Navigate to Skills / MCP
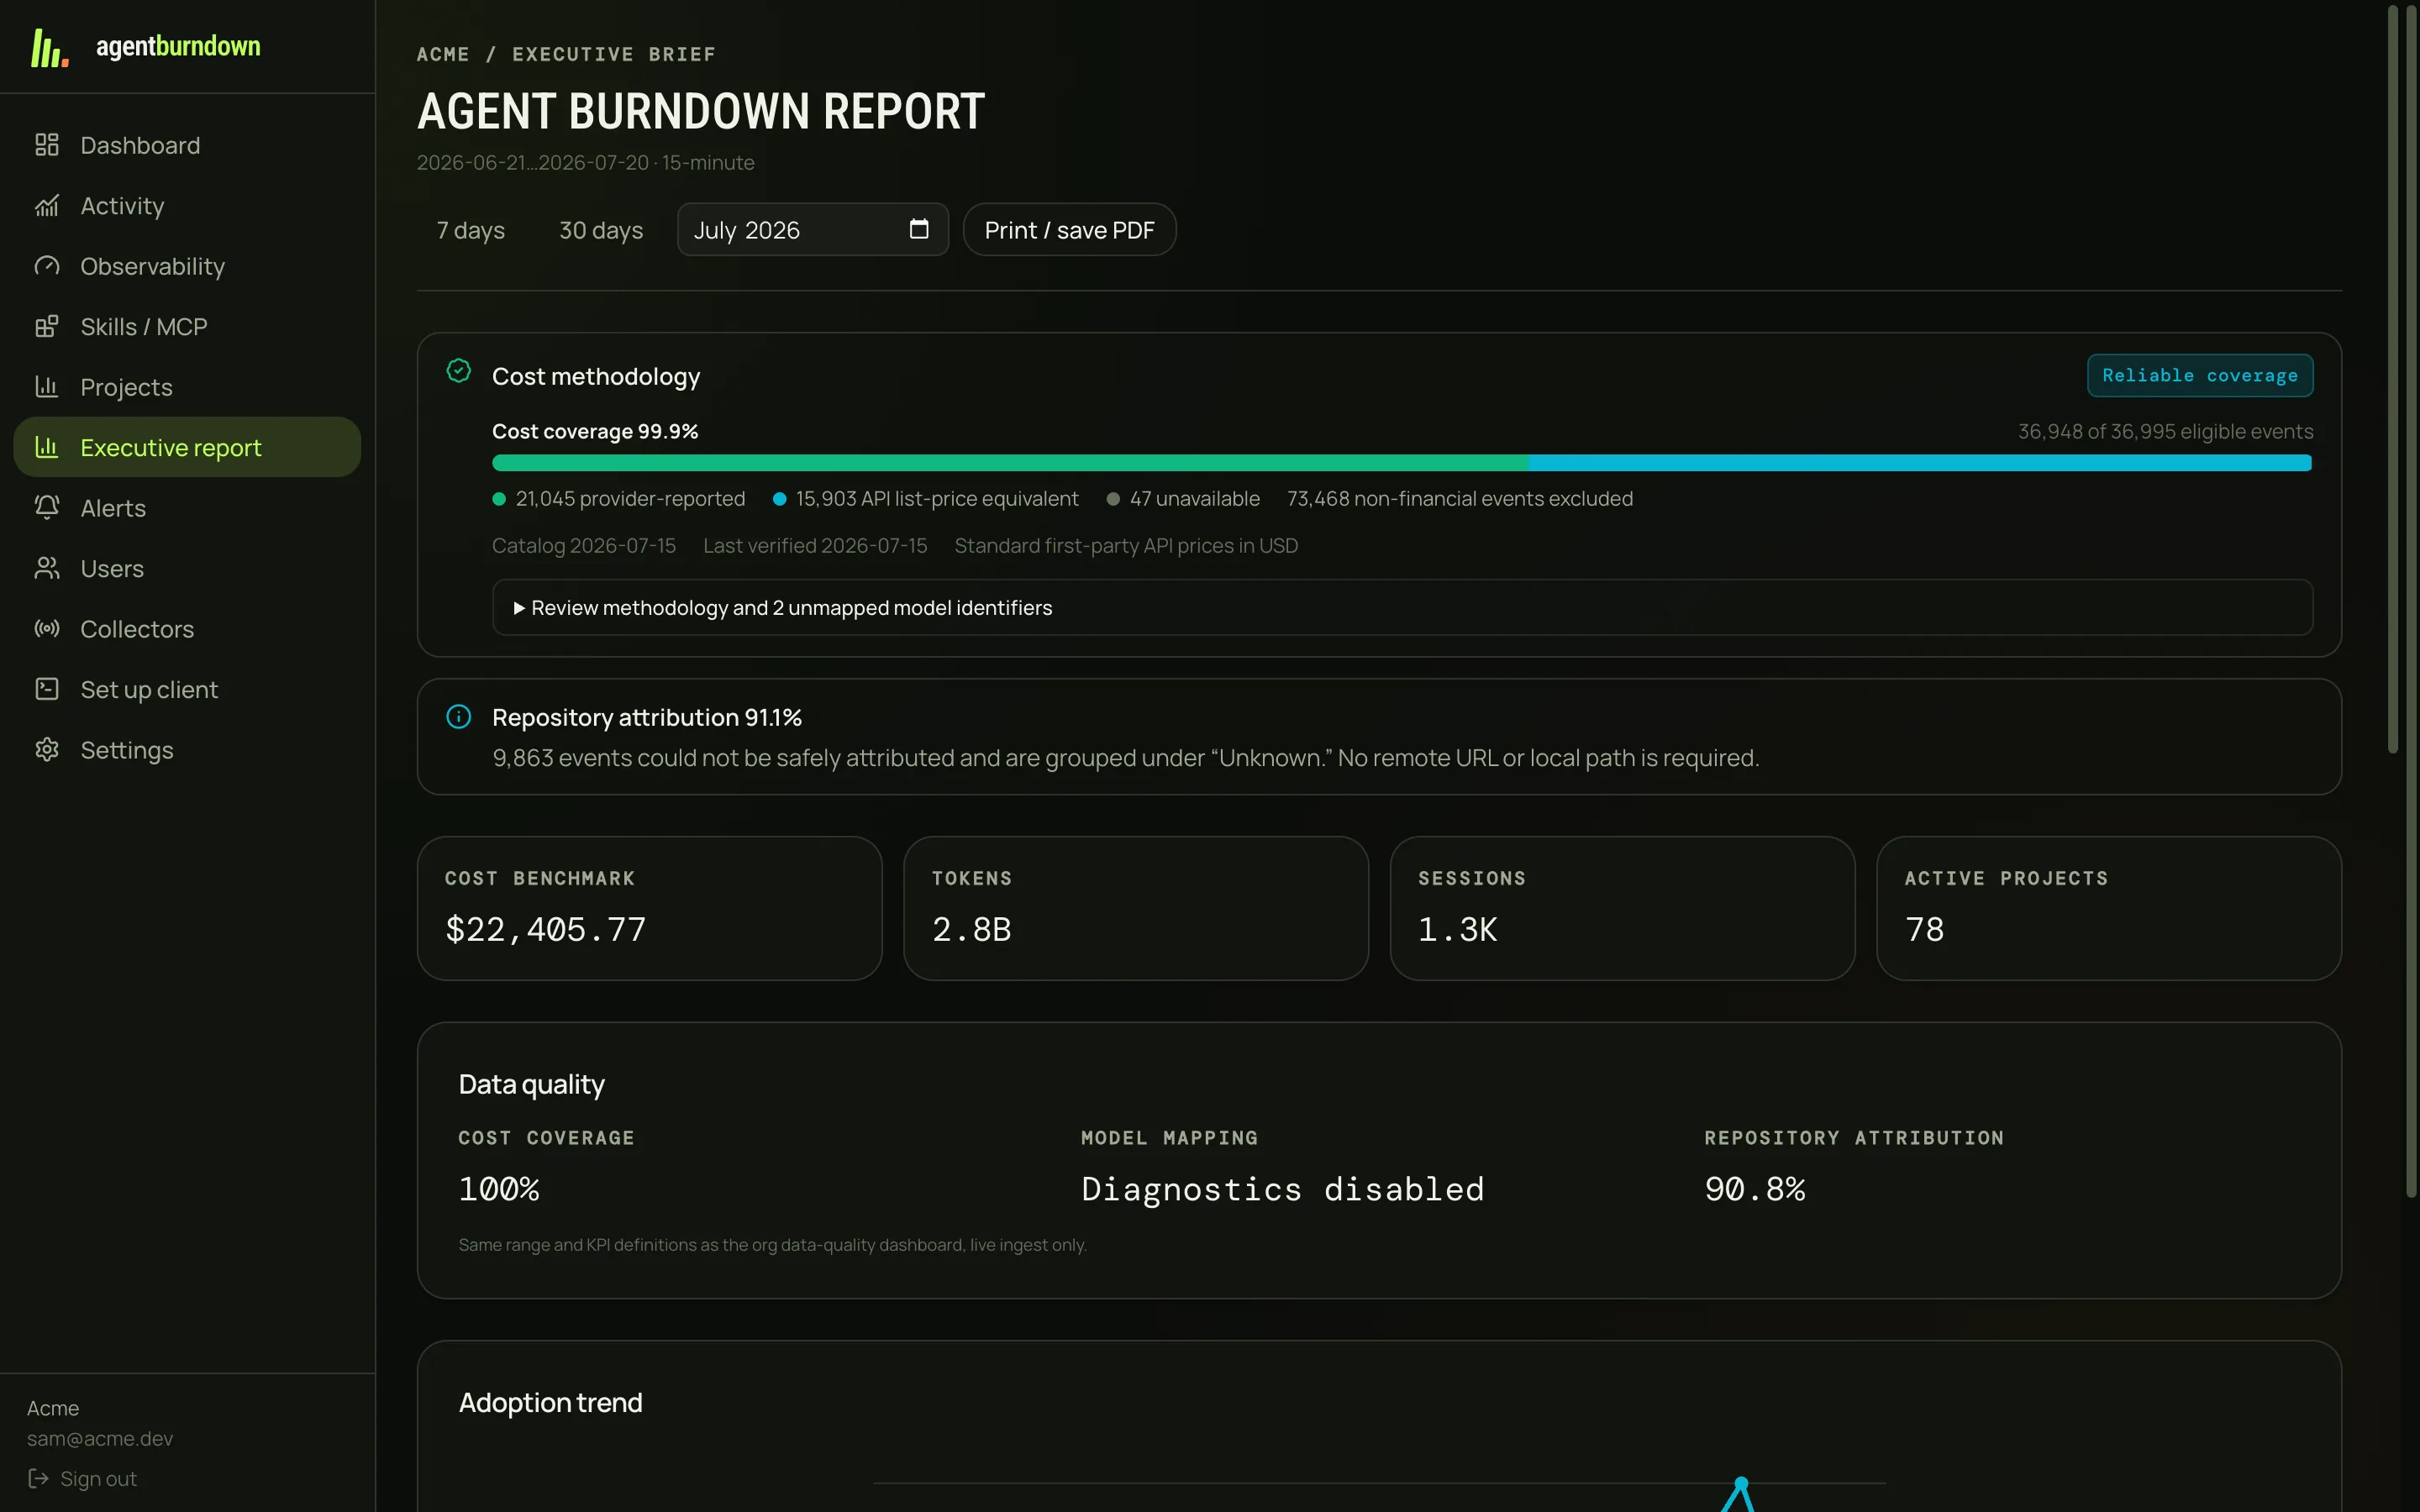 (x=187, y=327)
